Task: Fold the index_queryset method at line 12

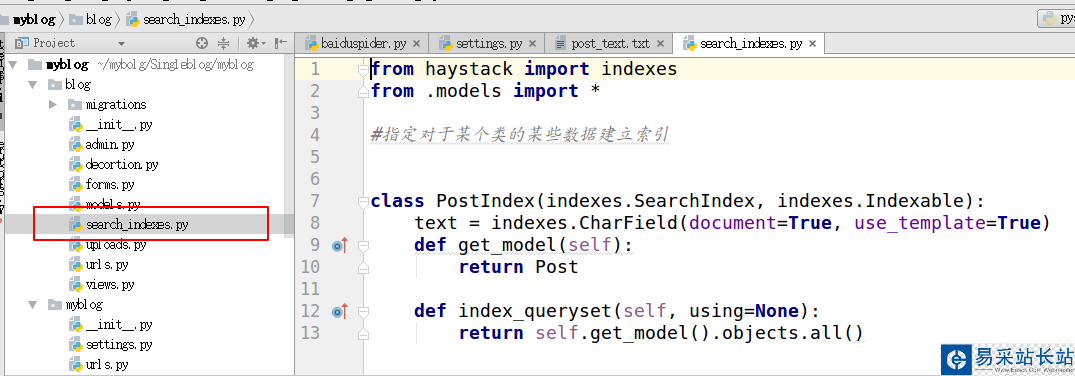Action: click(x=363, y=312)
